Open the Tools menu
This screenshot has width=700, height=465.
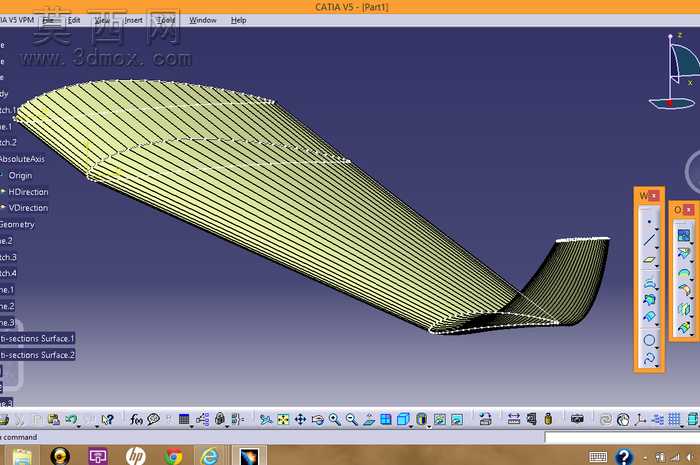pos(166,20)
